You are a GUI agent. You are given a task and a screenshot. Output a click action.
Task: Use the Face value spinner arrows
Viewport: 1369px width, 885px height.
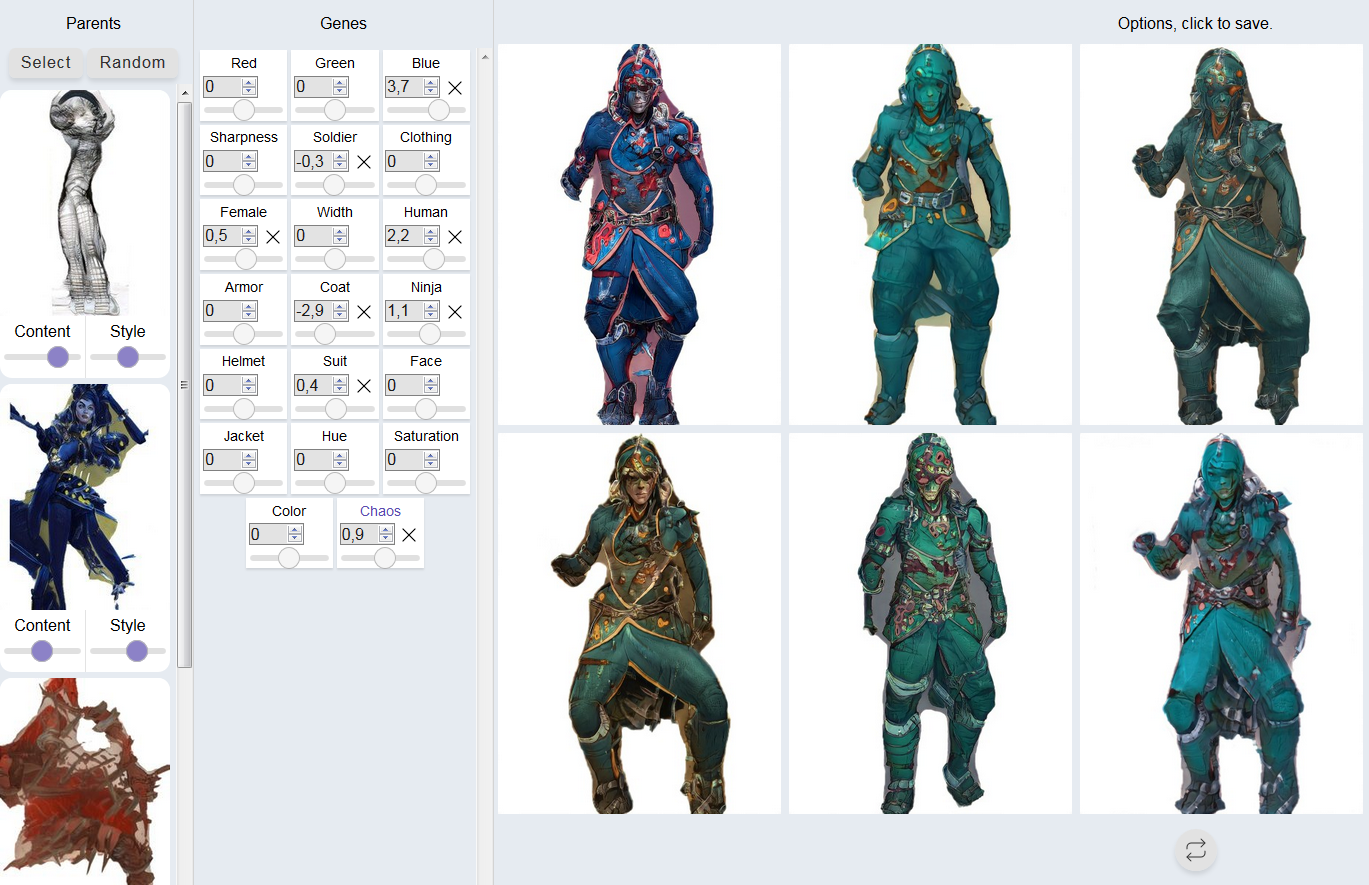[x=431, y=386]
